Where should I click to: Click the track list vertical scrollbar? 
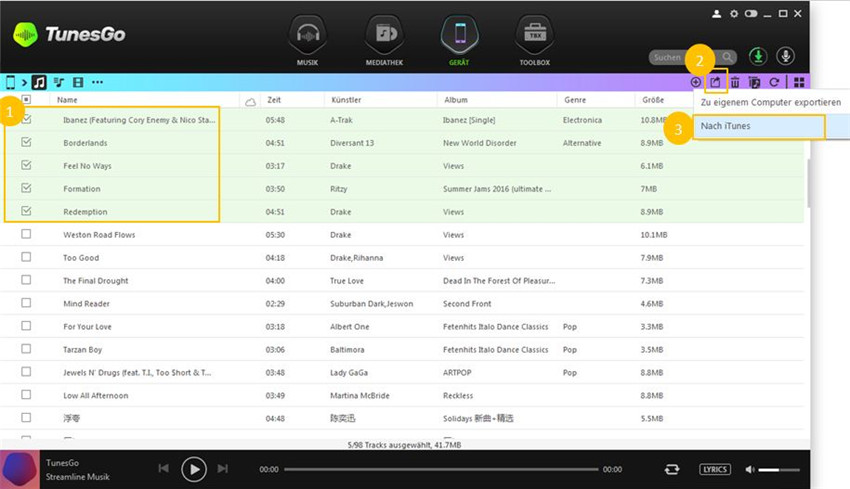(808, 184)
